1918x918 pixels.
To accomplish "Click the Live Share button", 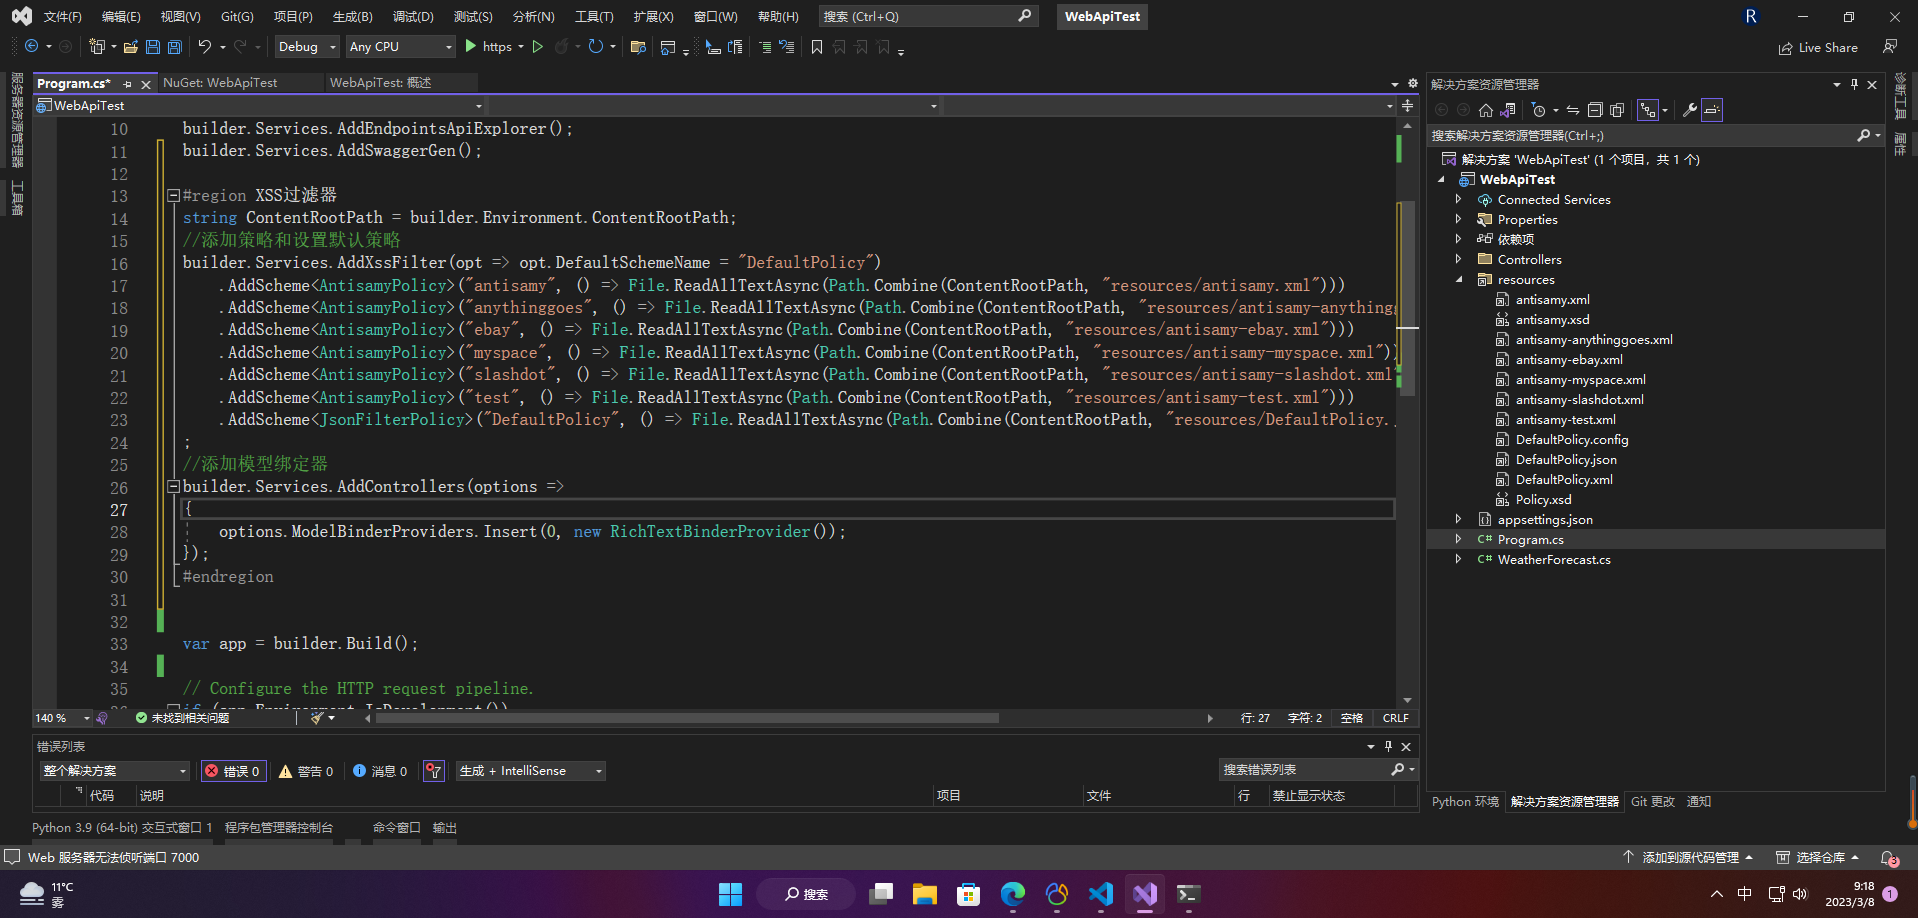I will (x=1818, y=48).
